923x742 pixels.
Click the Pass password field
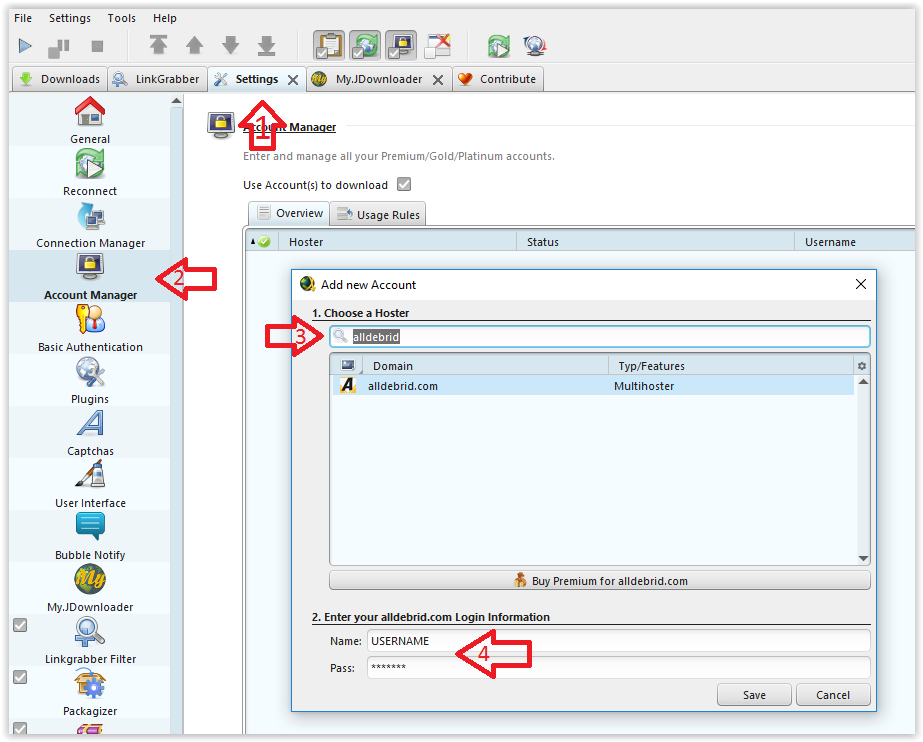pyautogui.click(x=619, y=668)
